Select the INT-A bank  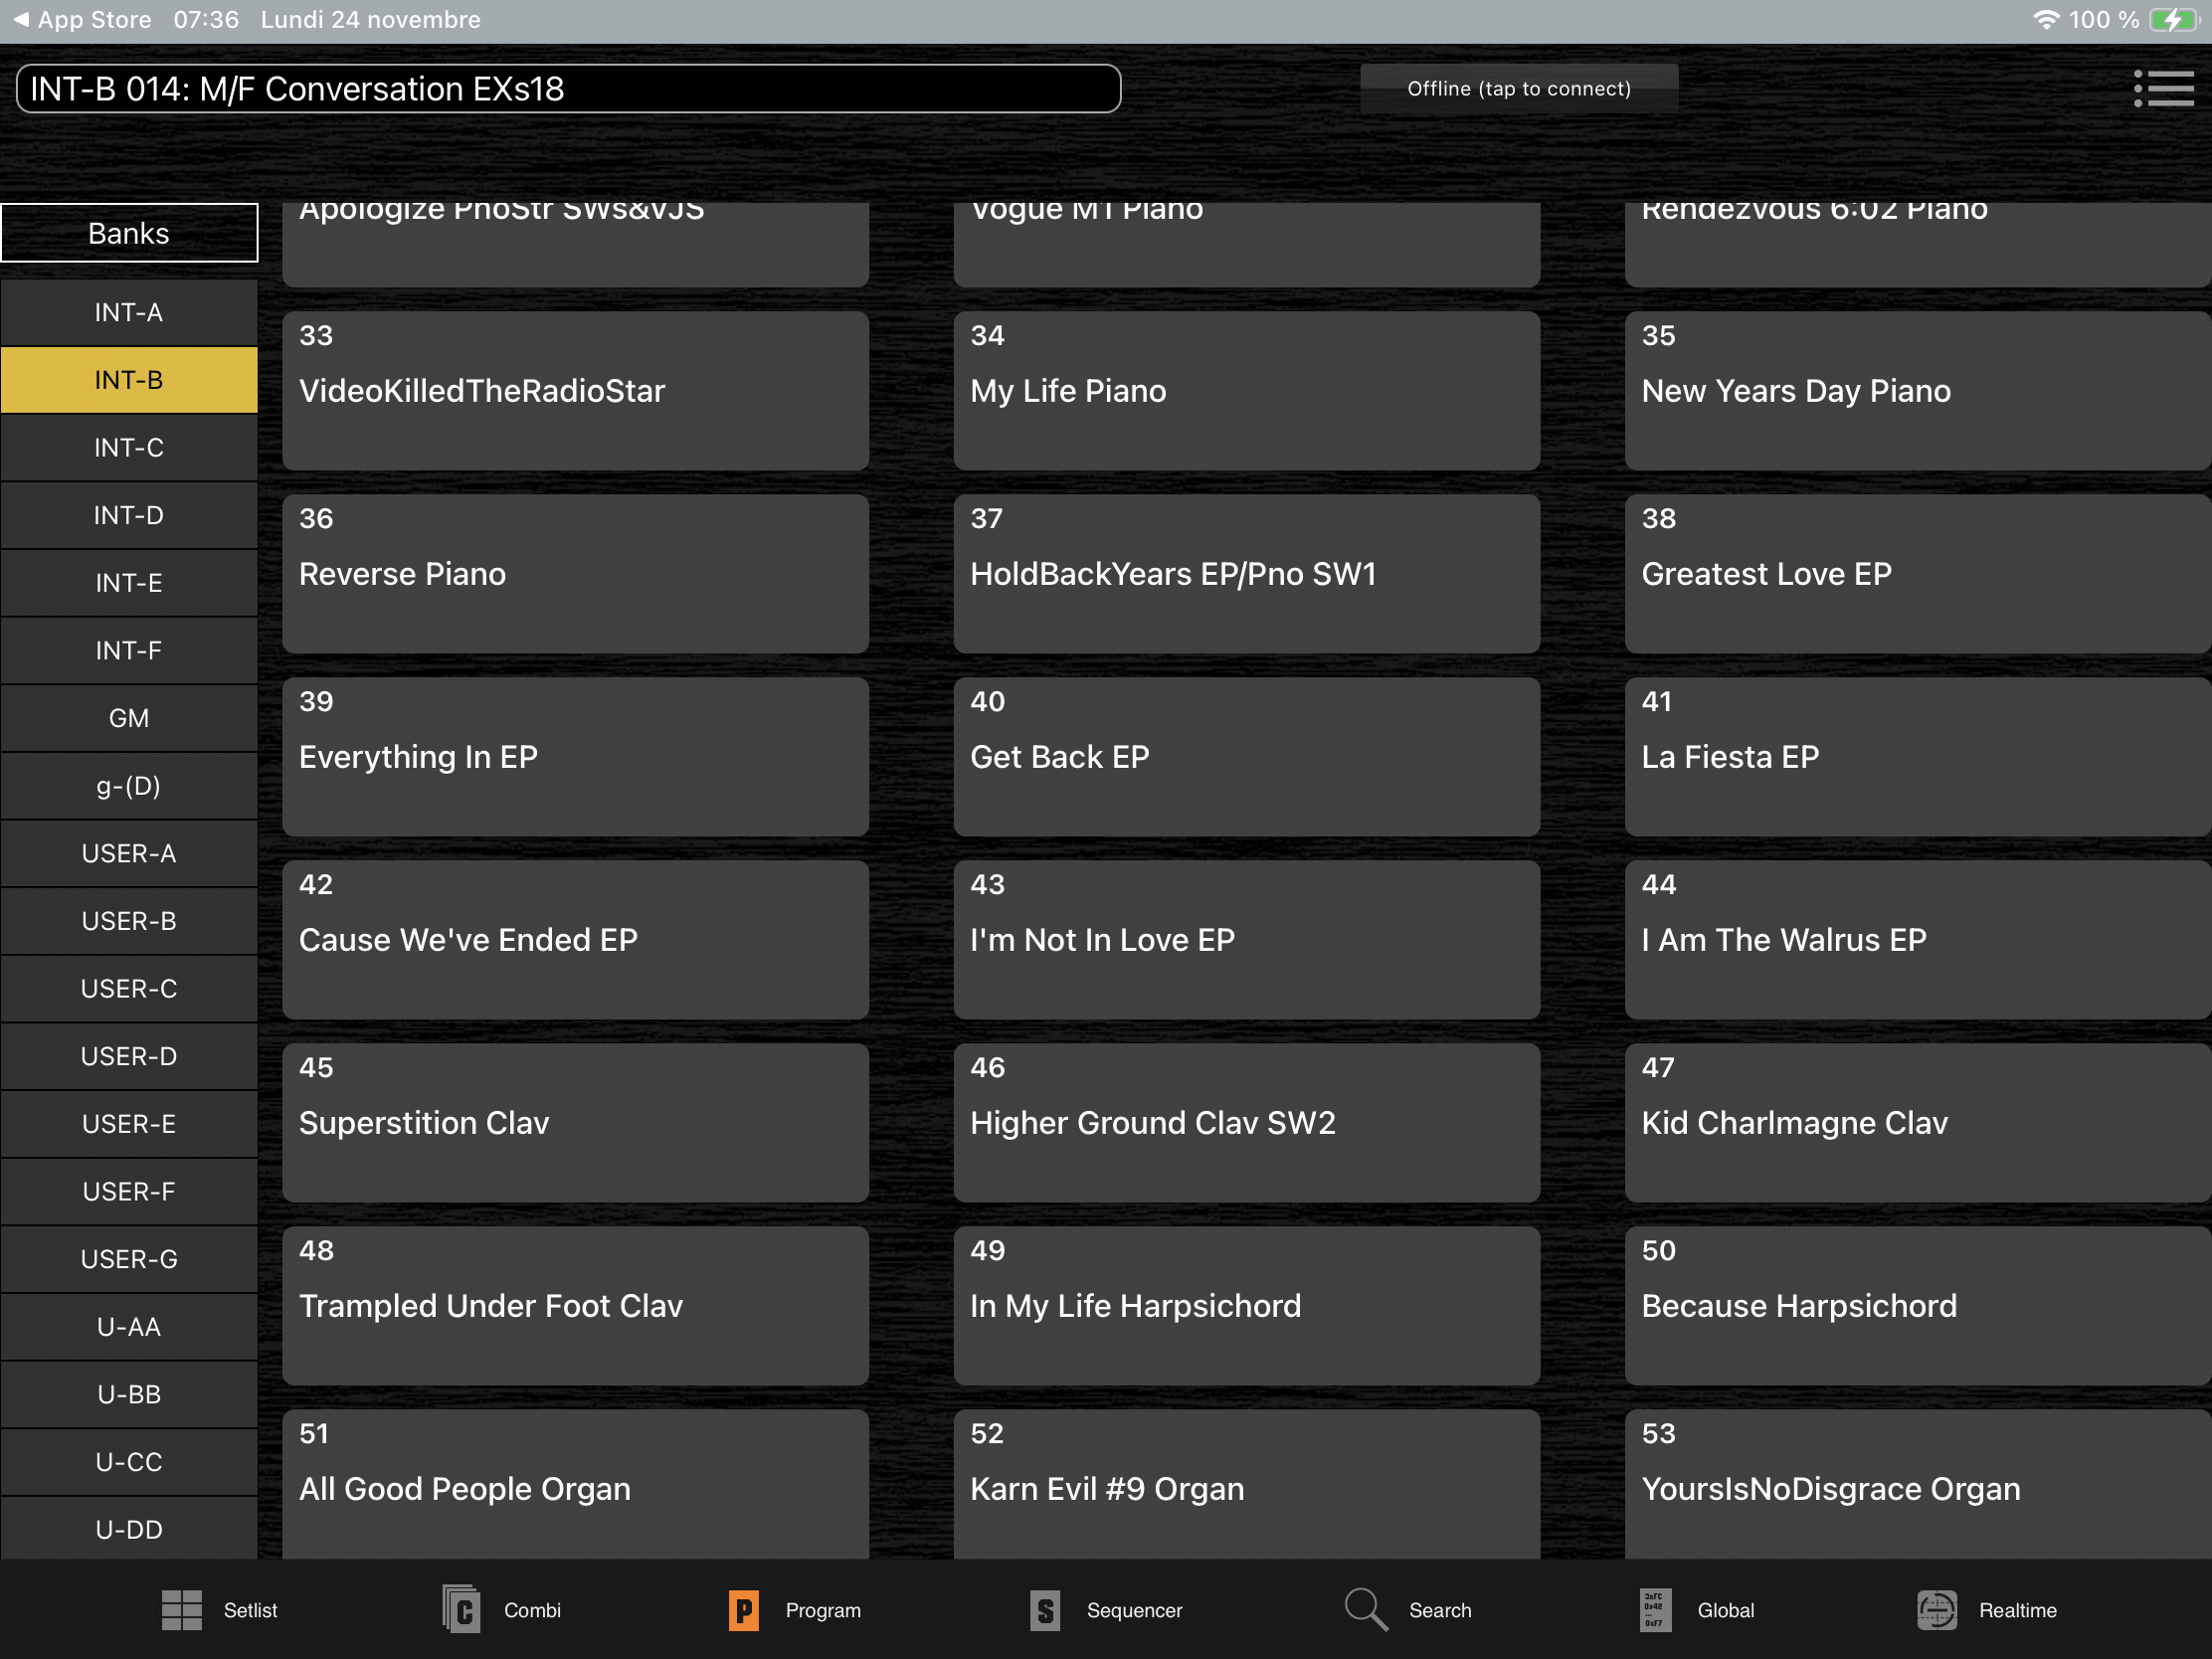129,313
